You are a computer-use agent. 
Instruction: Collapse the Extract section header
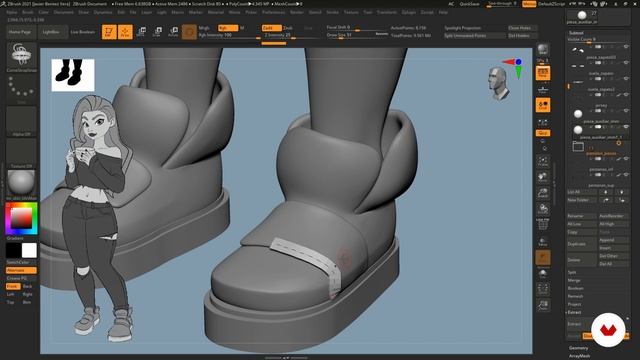(x=574, y=312)
